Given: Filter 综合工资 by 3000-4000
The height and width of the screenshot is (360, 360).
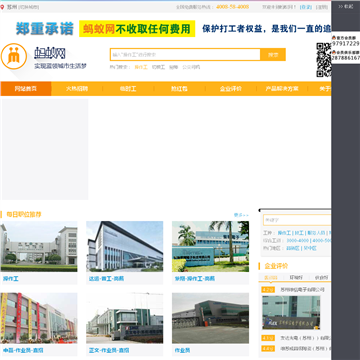Looking at the screenshot, I should pyautogui.click(x=298, y=241).
